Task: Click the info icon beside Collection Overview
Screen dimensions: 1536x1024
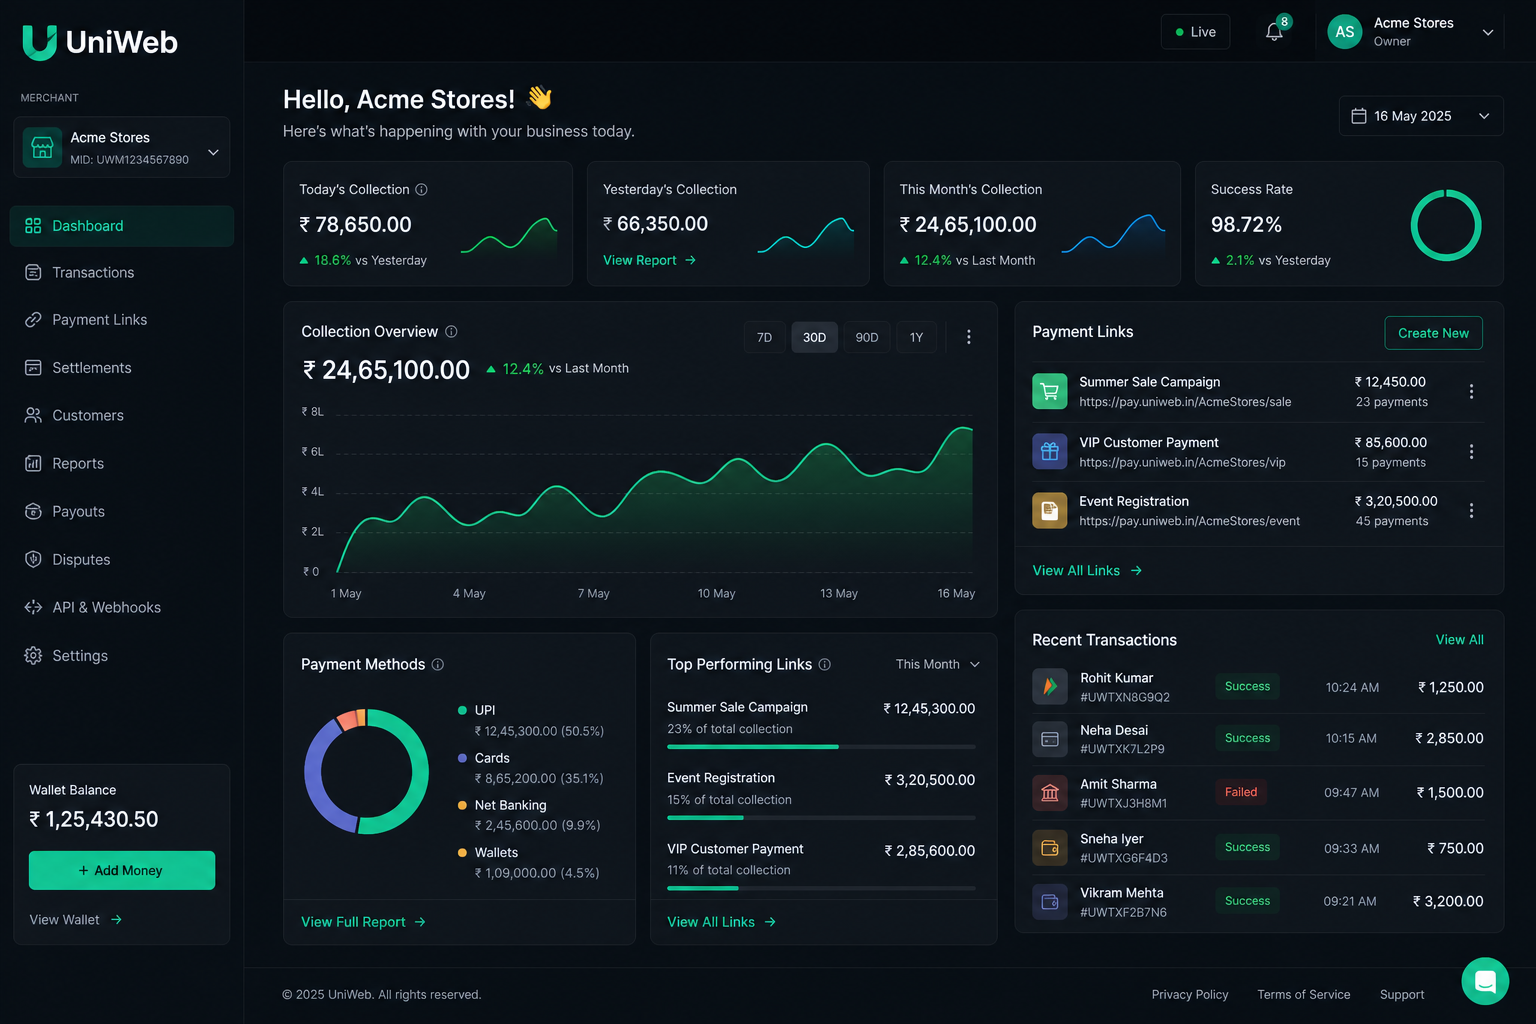Action: [x=451, y=331]
